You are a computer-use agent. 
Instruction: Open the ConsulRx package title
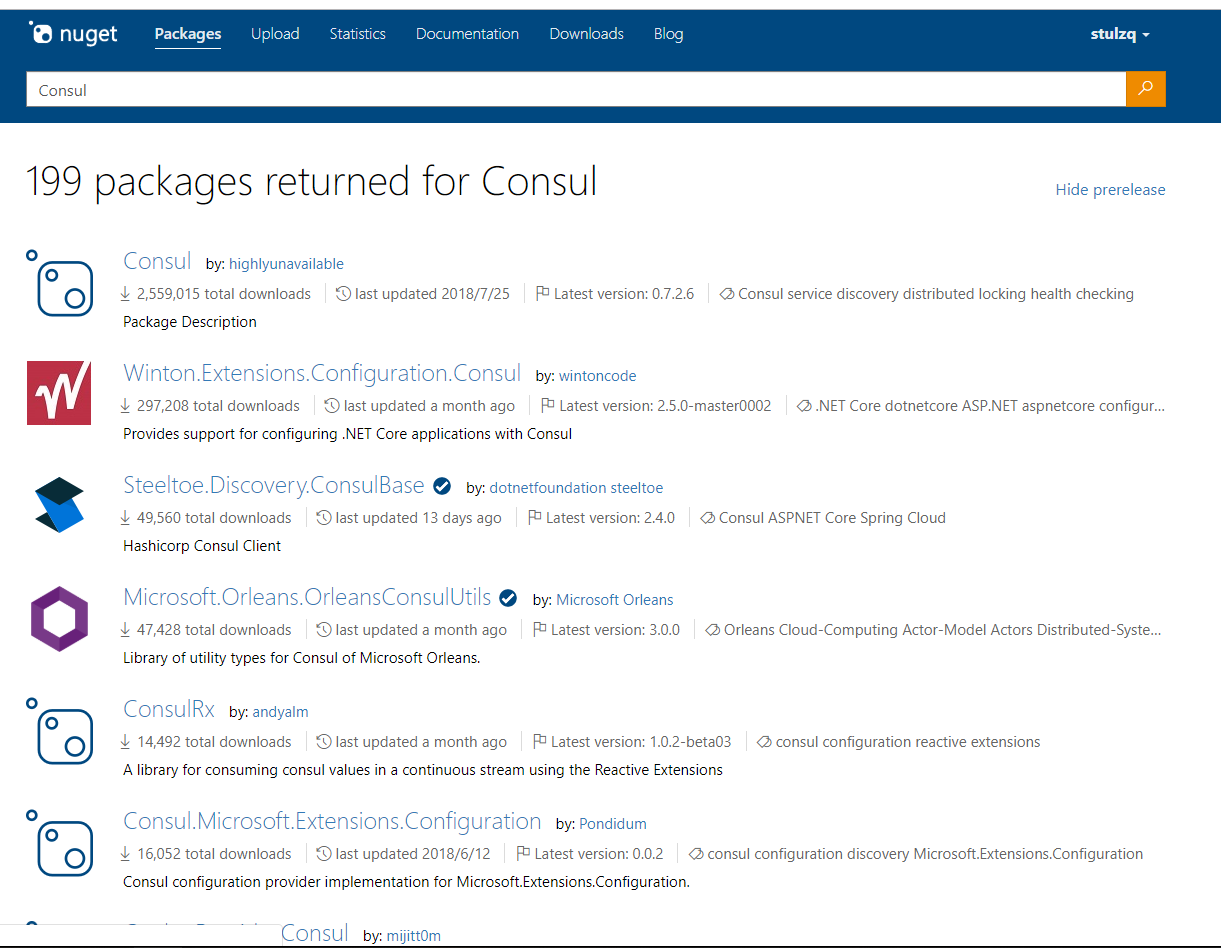pos(169,710)
